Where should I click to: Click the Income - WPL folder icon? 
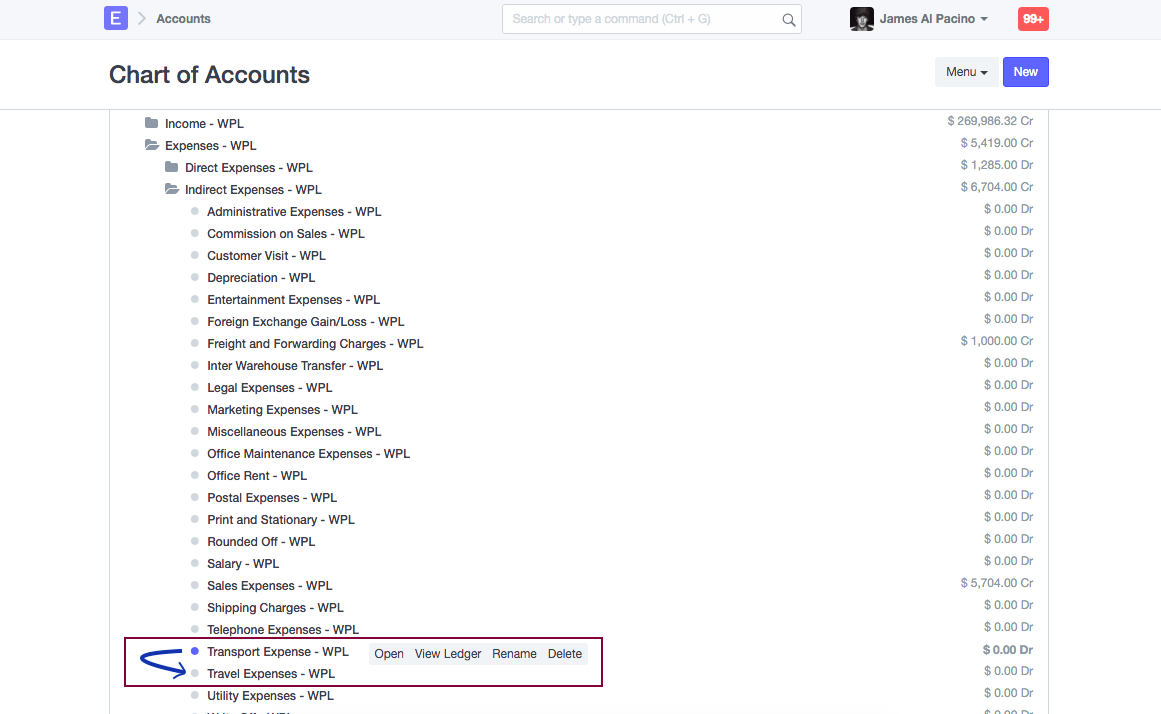pos(152,123)
